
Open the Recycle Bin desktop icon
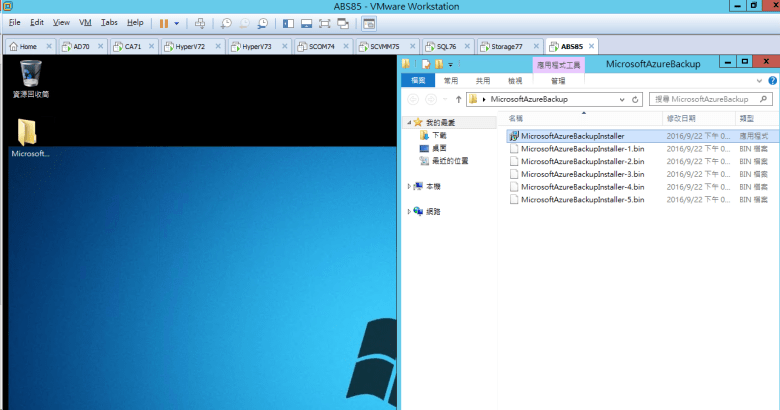point(30,77)
